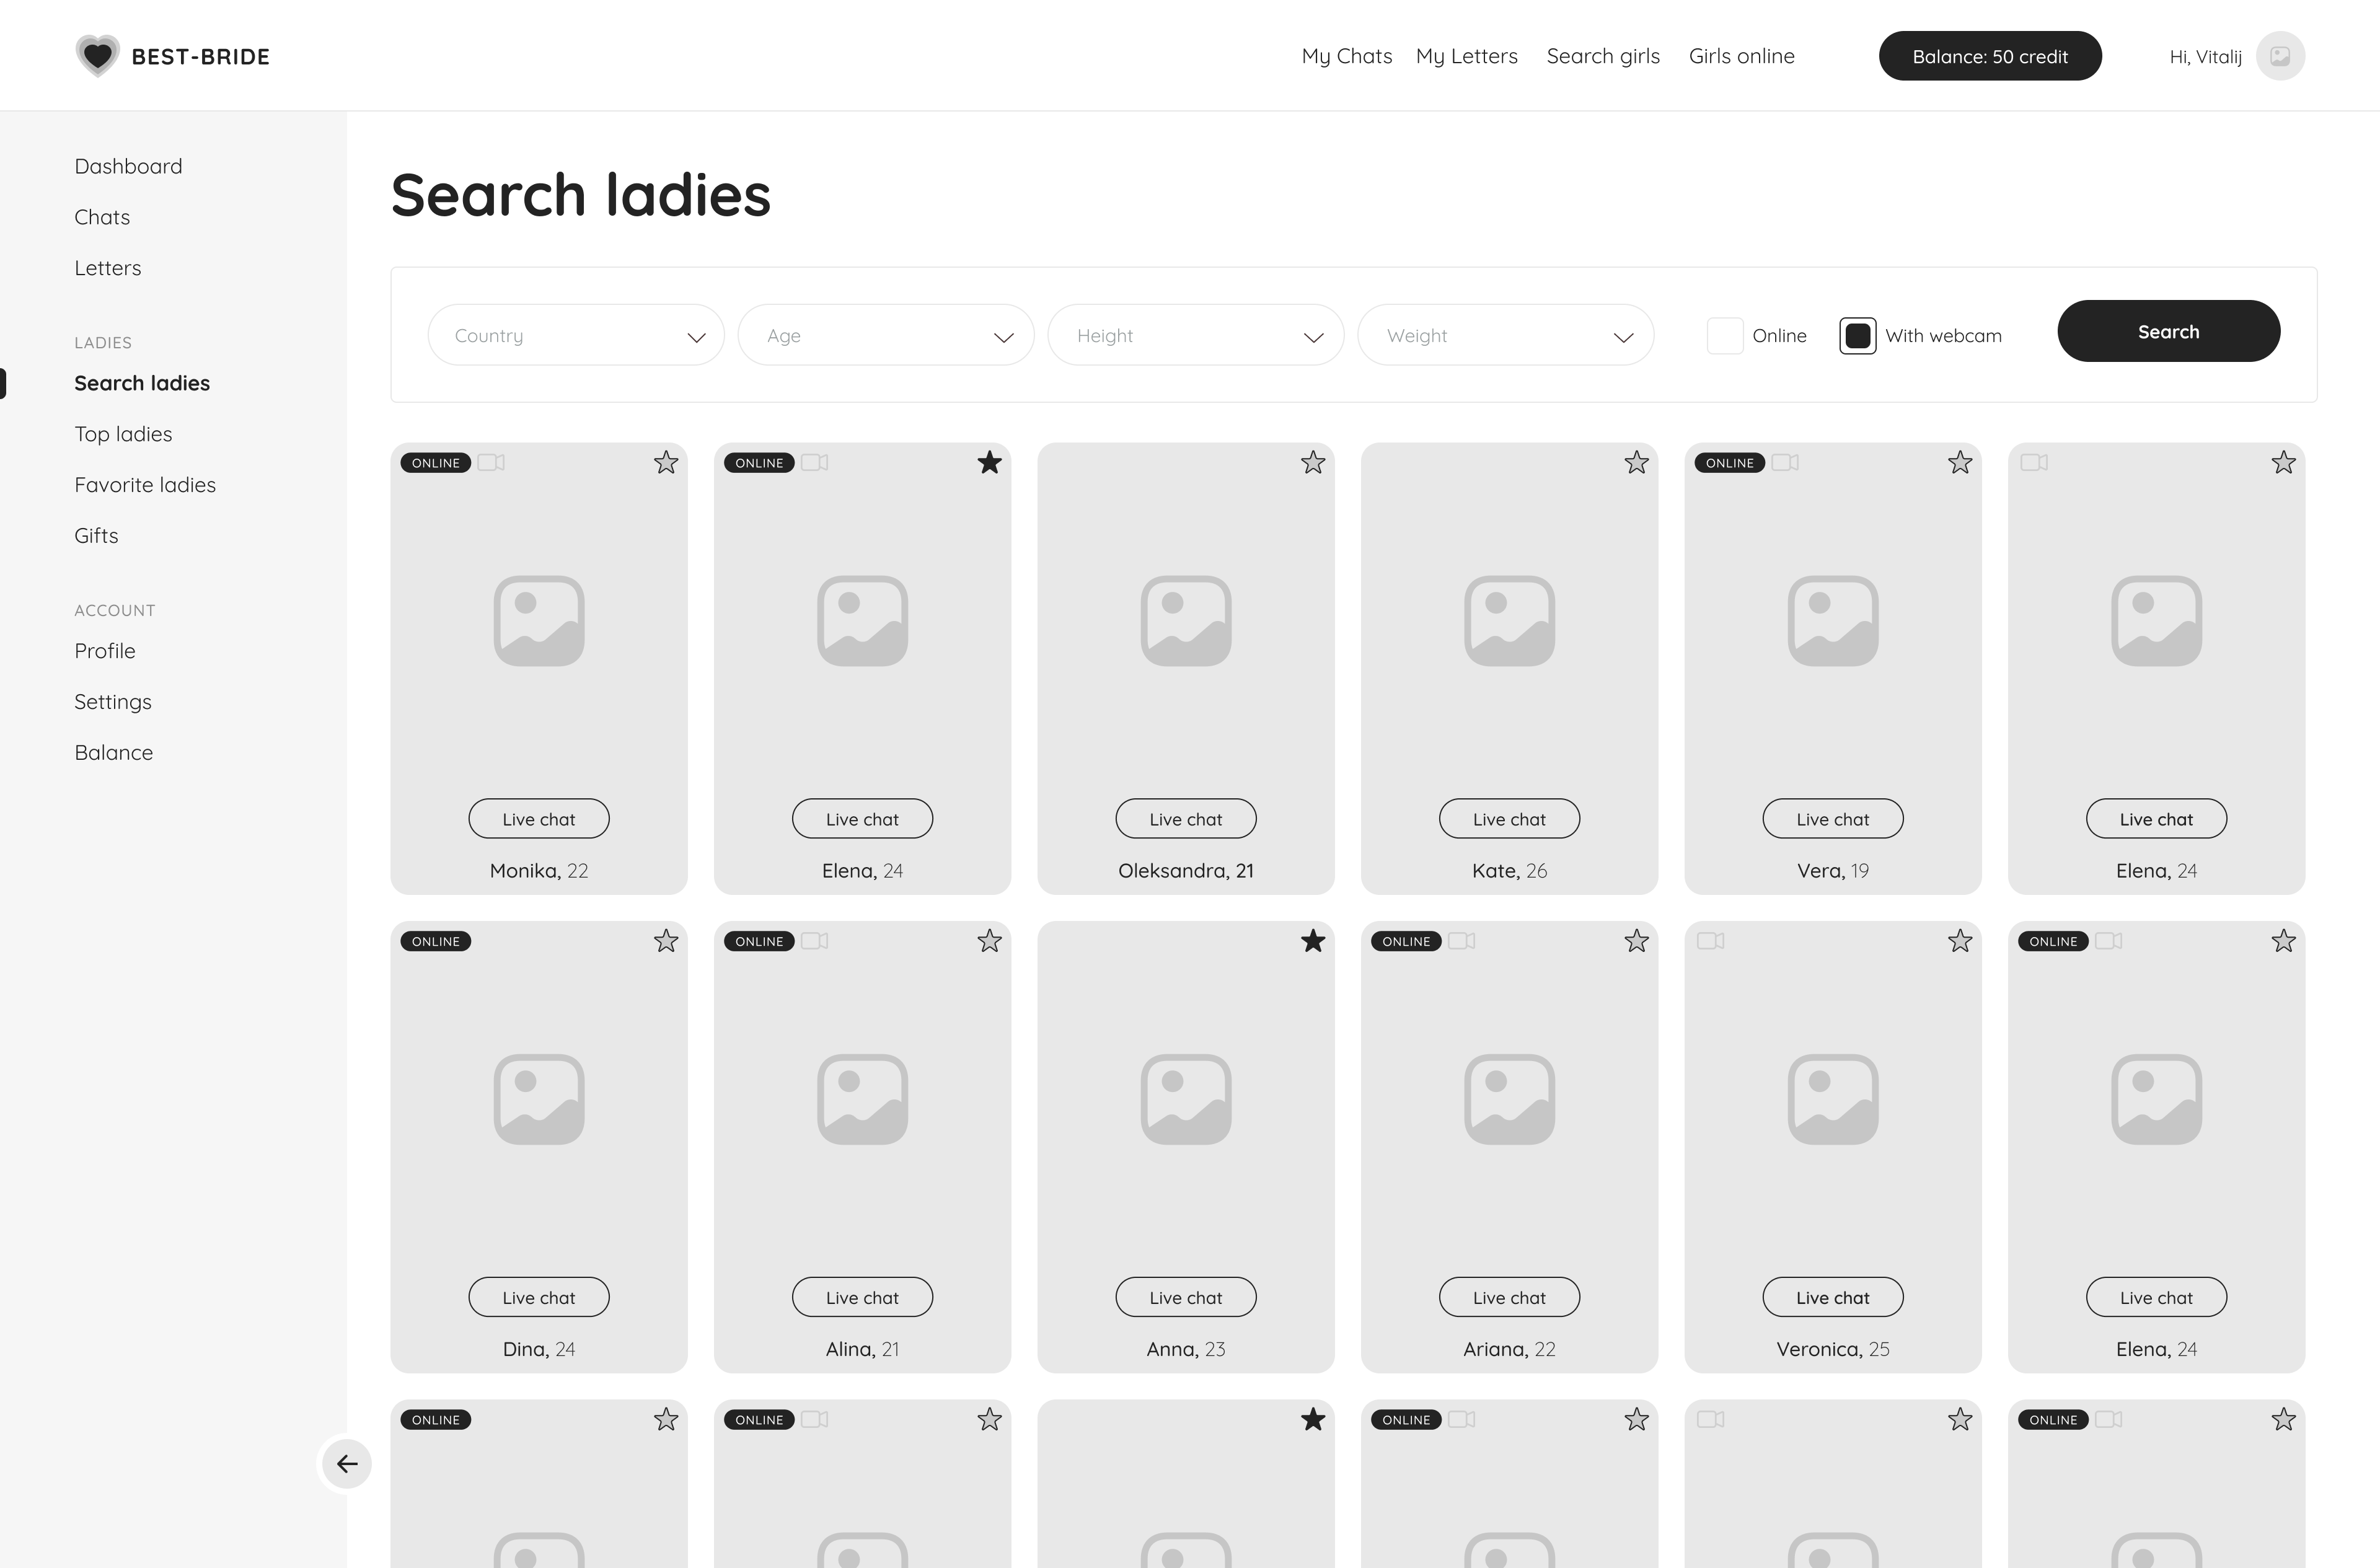Click the Best-Bride heart logo
The width and height of the screenshot is (2380, 1568).
click(97, 56)
